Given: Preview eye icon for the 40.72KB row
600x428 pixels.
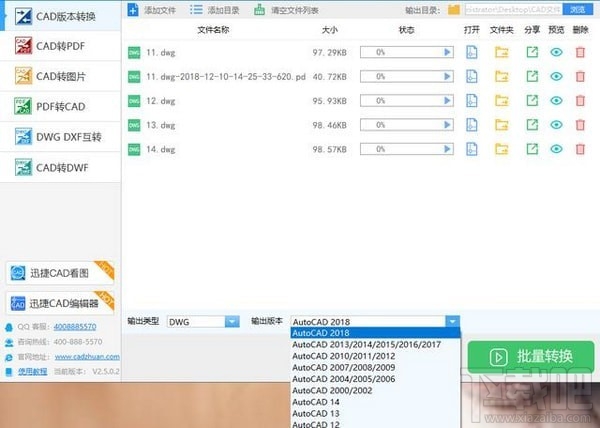Looking at the screenshot, I should pyautogui.click(x=556, y=76).
